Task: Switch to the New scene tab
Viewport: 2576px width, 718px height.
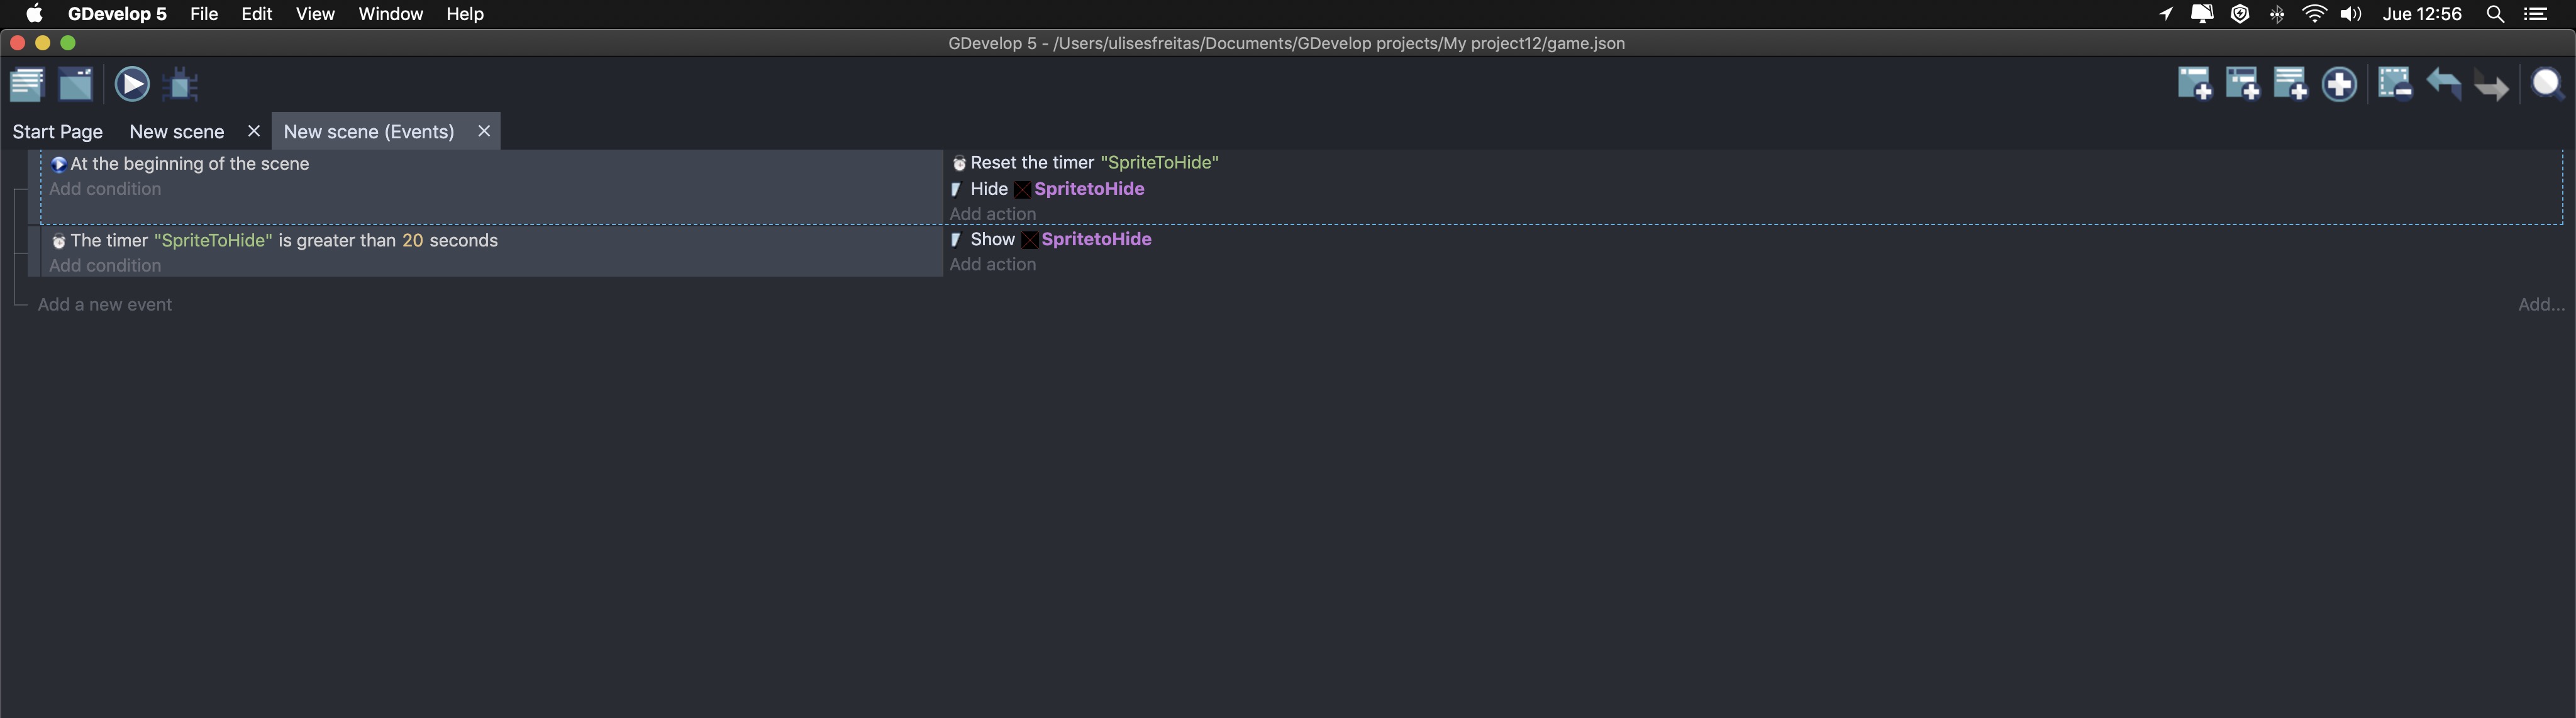Action: tap(177, 132)
